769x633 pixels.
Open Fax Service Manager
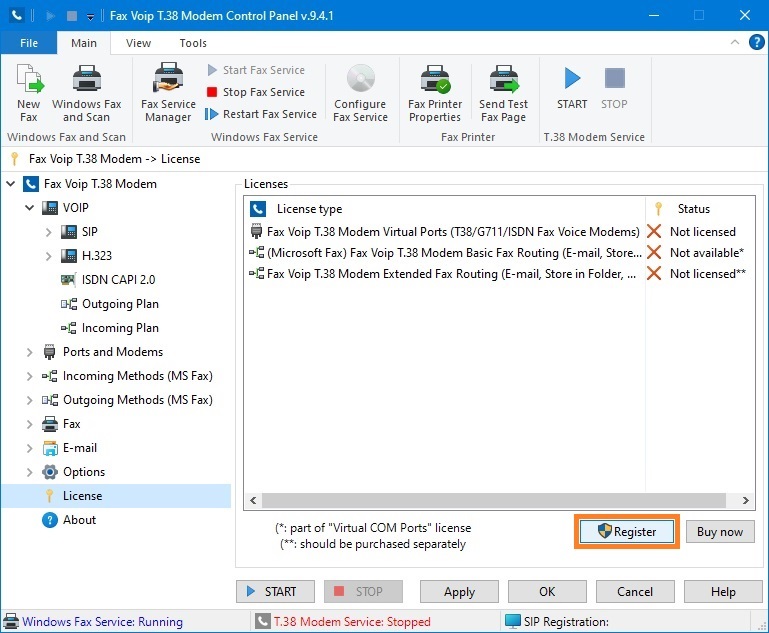point(168,93)
